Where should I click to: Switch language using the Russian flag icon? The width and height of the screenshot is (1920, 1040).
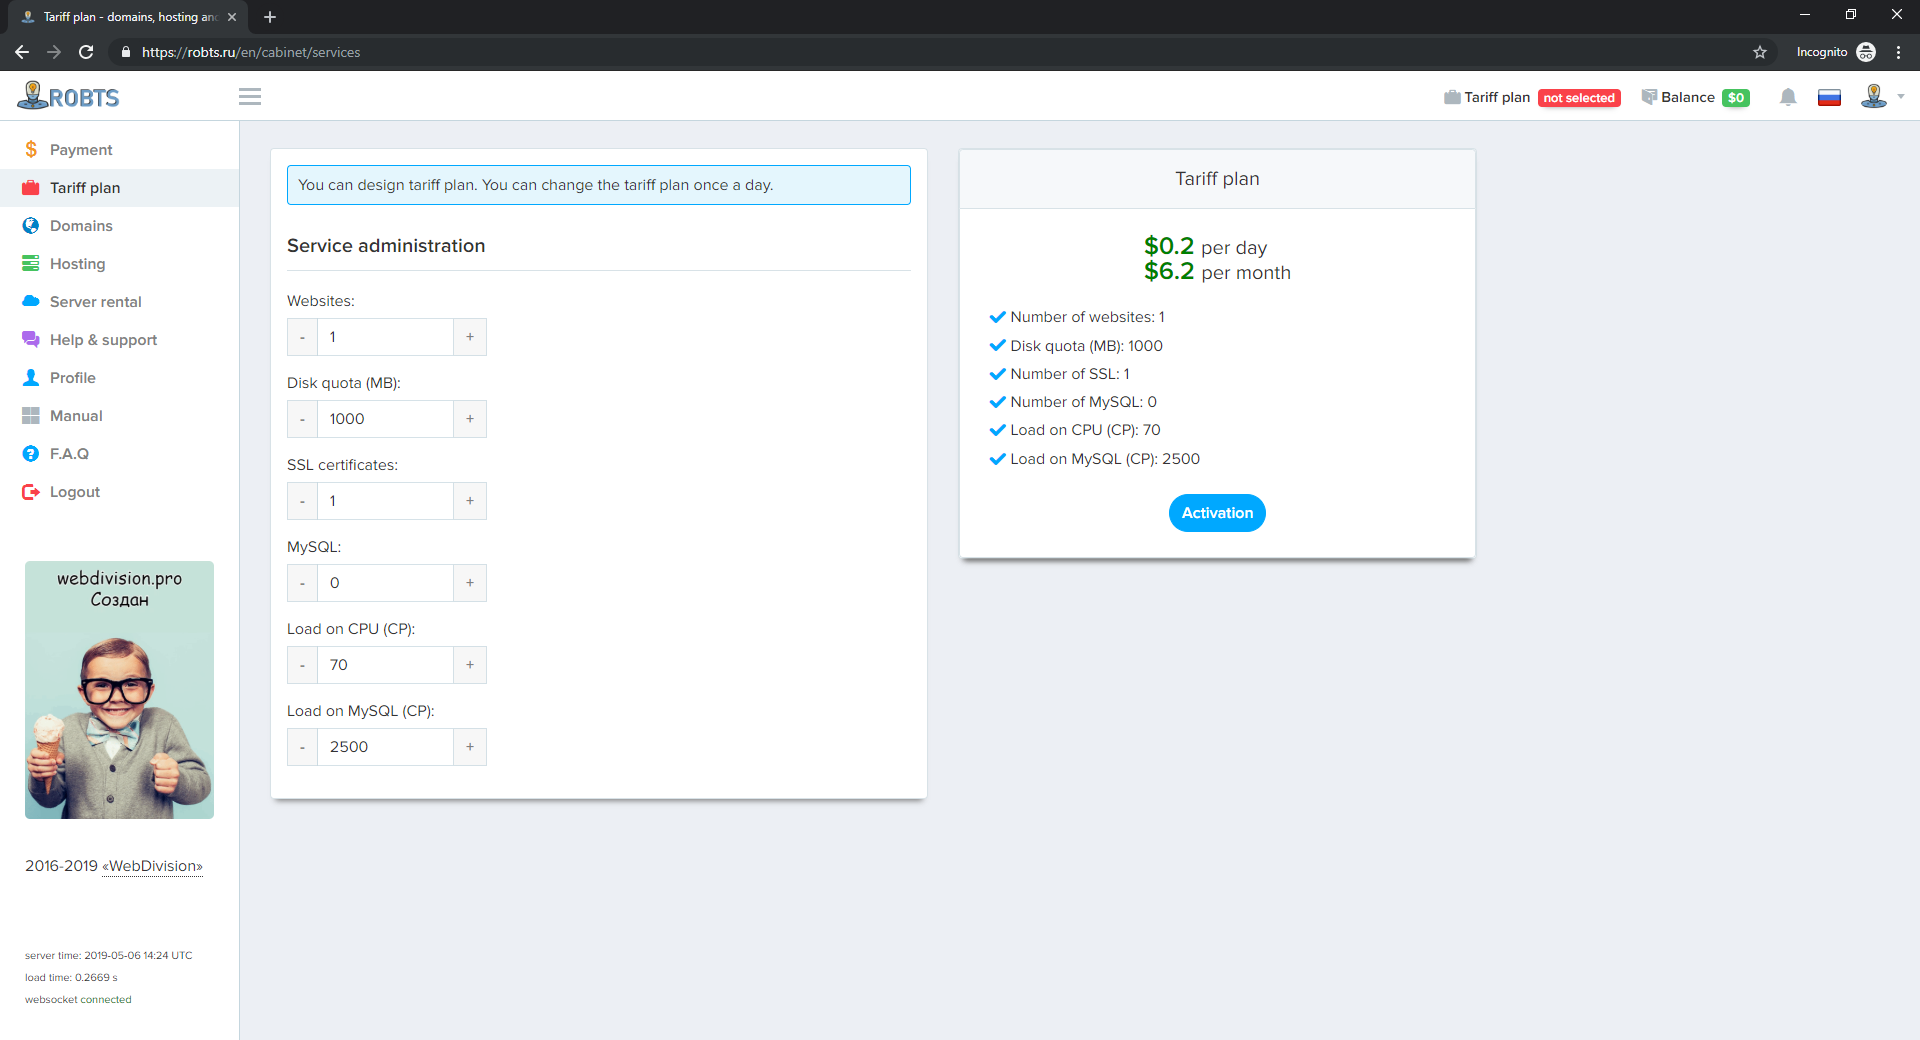[1829, 97]
